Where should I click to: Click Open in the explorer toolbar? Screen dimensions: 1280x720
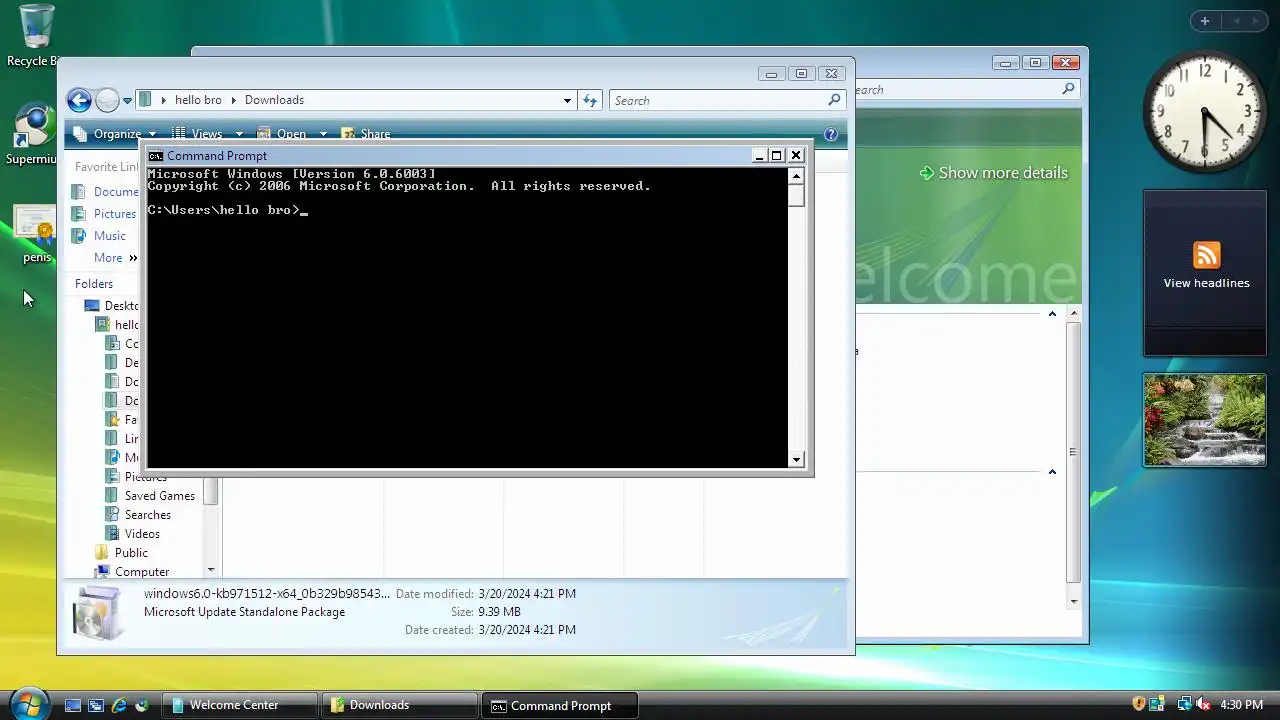click(x=282, y=134)
